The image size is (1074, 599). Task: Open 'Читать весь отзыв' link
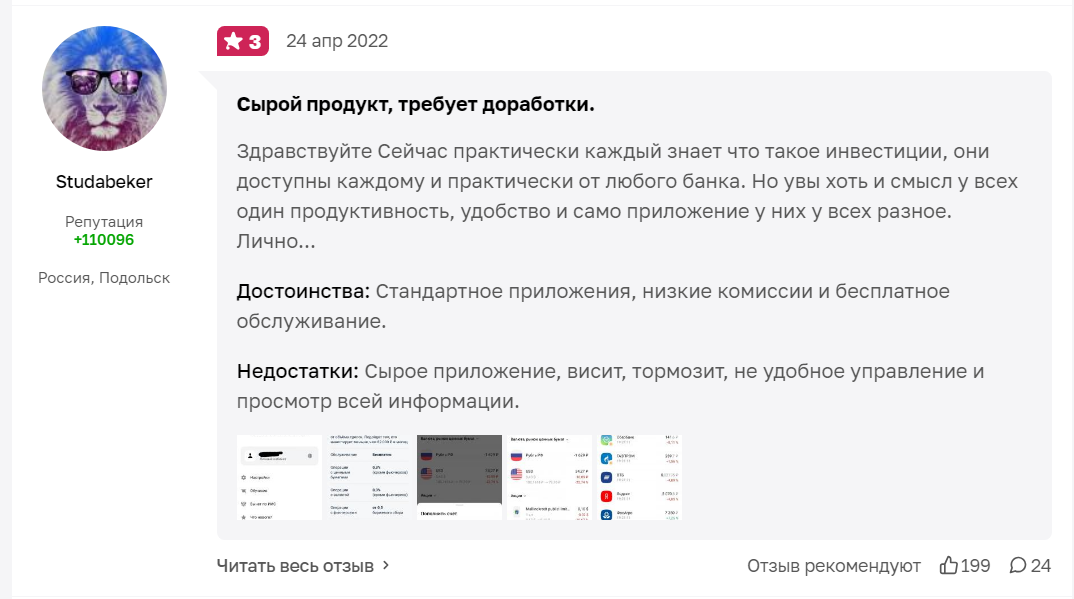pos(295,566)
